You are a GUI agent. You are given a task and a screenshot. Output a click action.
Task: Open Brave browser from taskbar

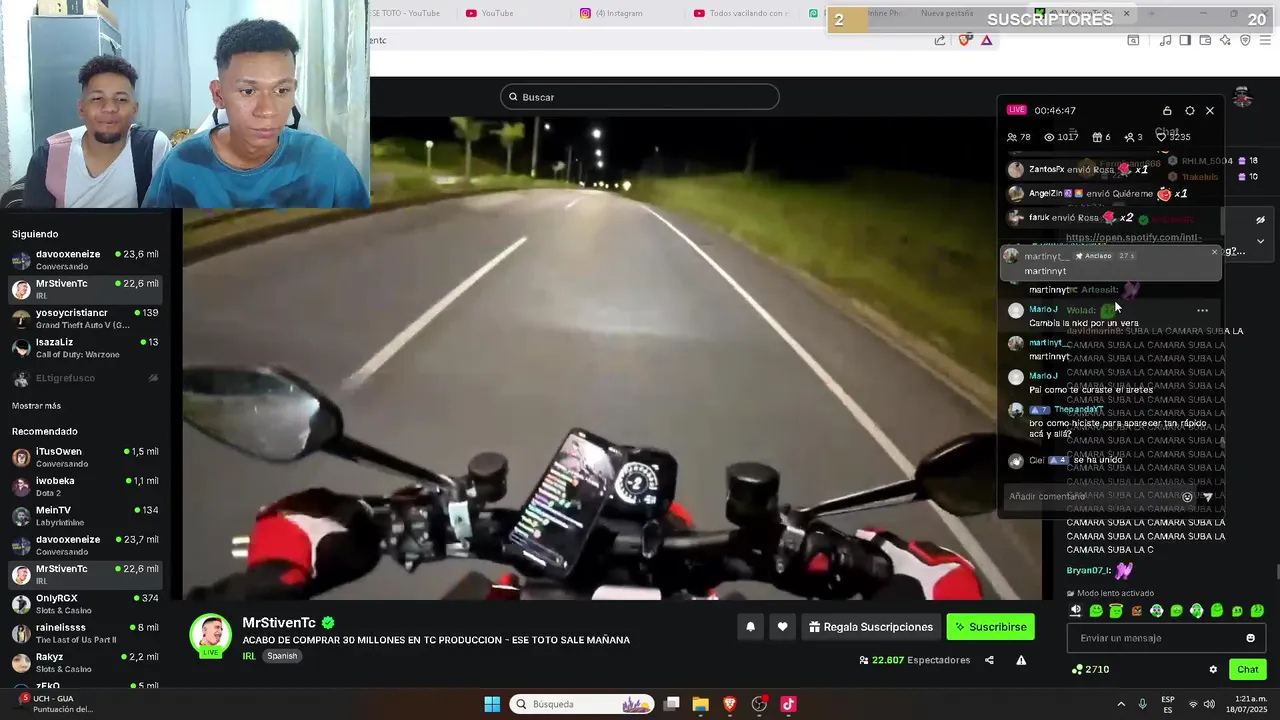pos(729,704)
